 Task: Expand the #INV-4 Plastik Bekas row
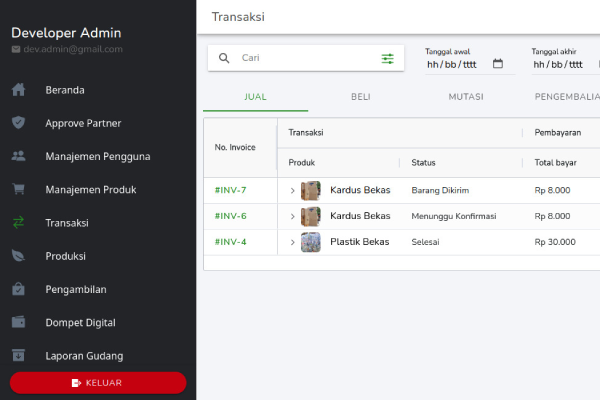tap(292, 242)
